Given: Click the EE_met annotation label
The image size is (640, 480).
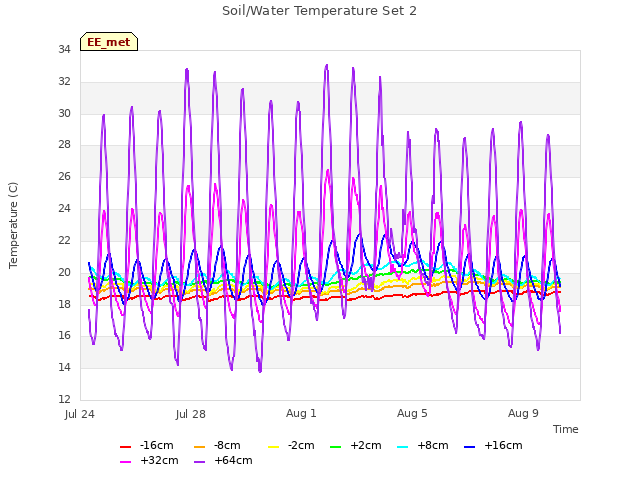Looking at the screenshot, I should coord(109,42).
